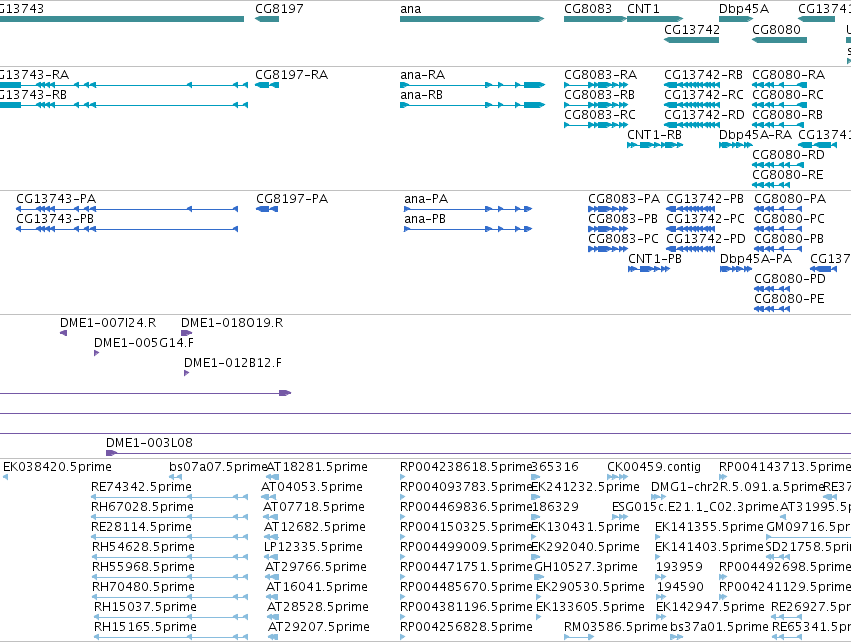Select EST RH54628.5prime

[170, 557]
